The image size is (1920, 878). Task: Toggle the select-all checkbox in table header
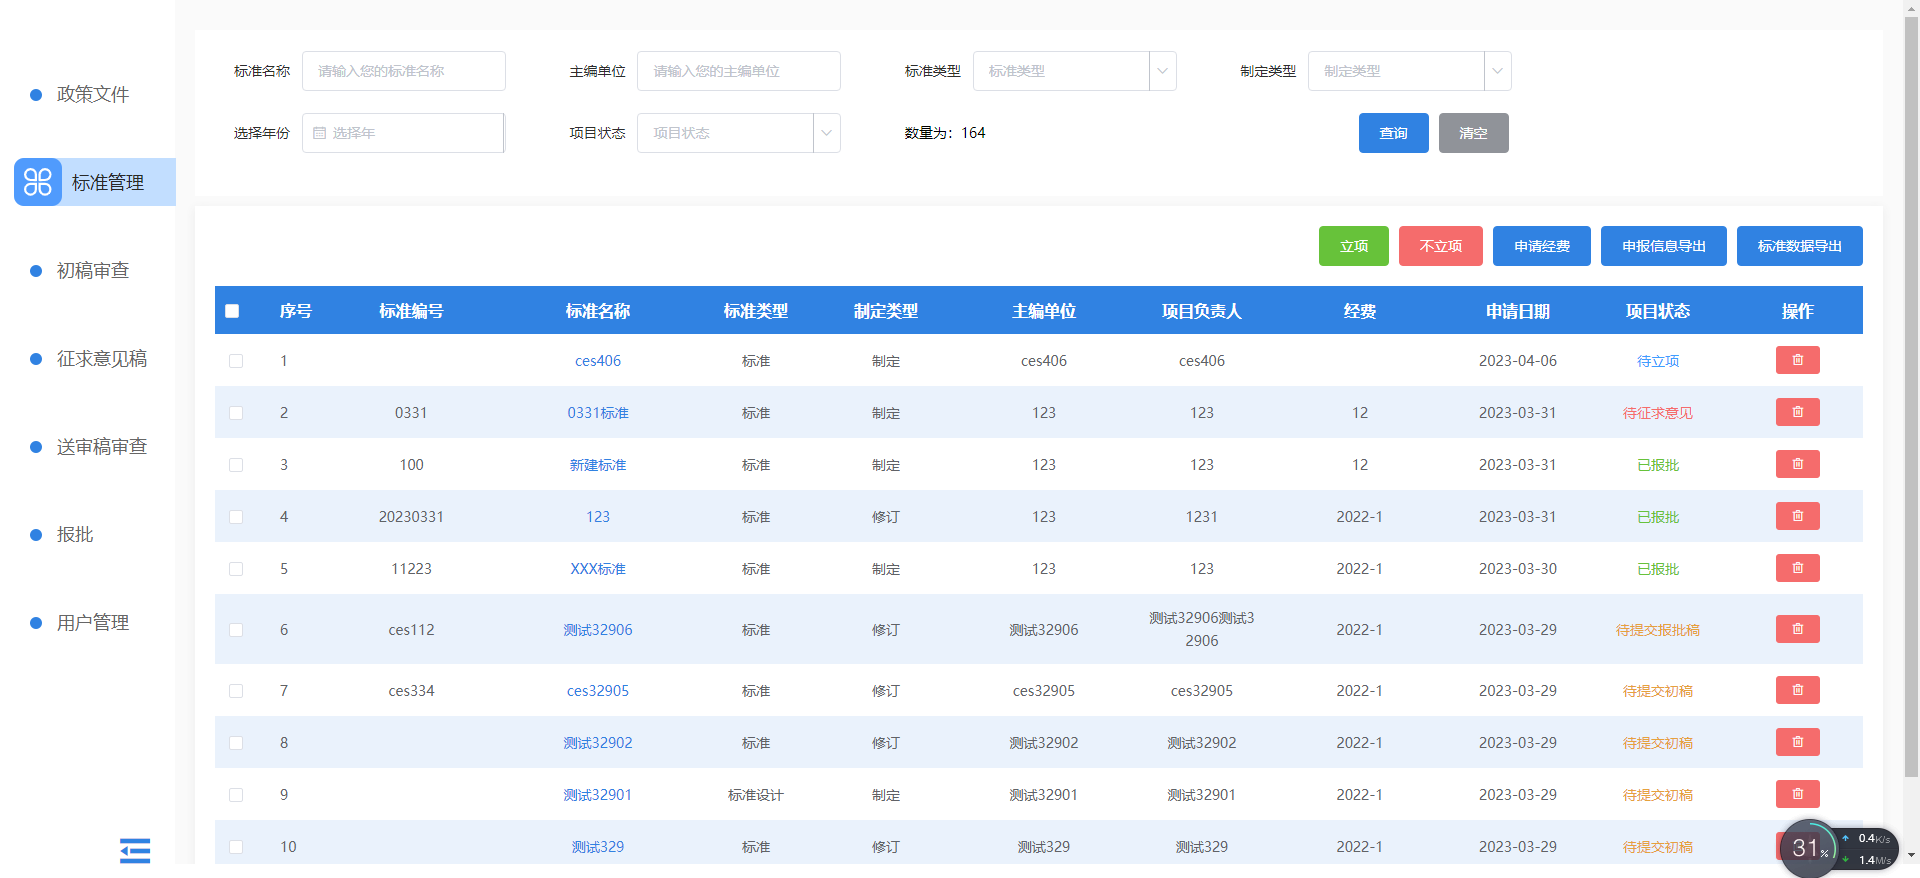(232, 311)
